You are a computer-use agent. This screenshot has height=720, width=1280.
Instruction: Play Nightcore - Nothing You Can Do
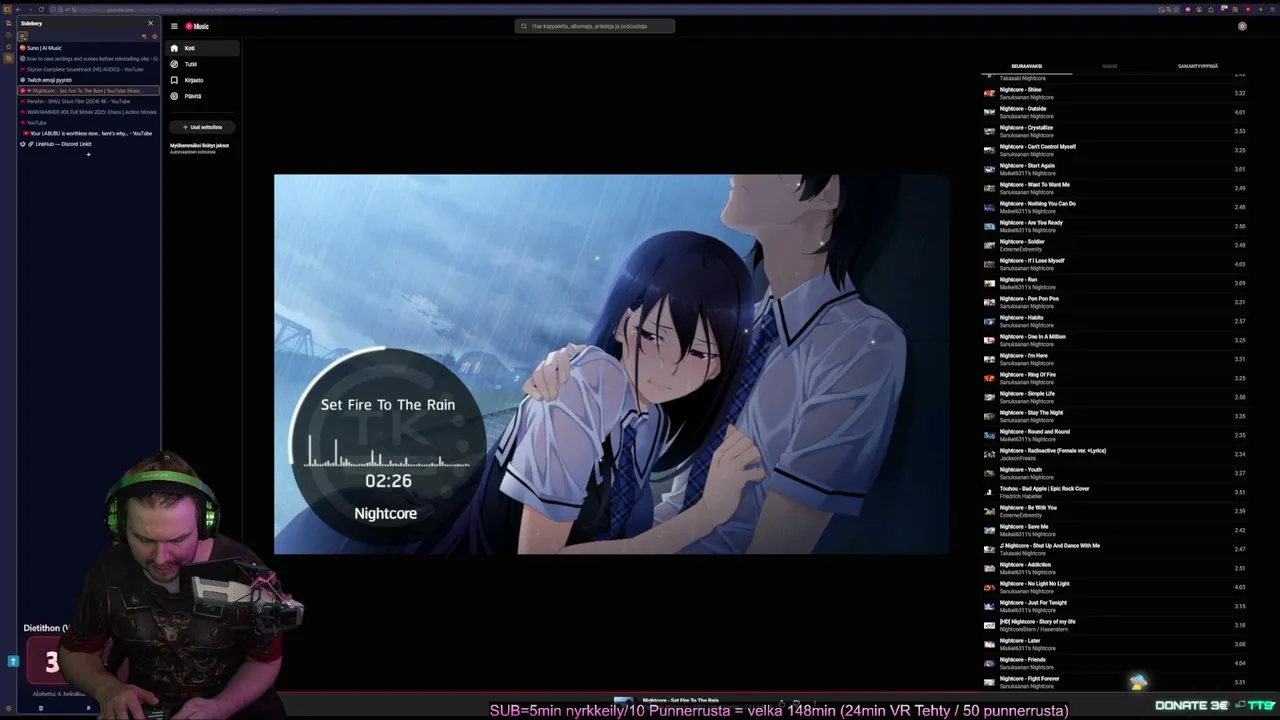(x=1115, y=207)
